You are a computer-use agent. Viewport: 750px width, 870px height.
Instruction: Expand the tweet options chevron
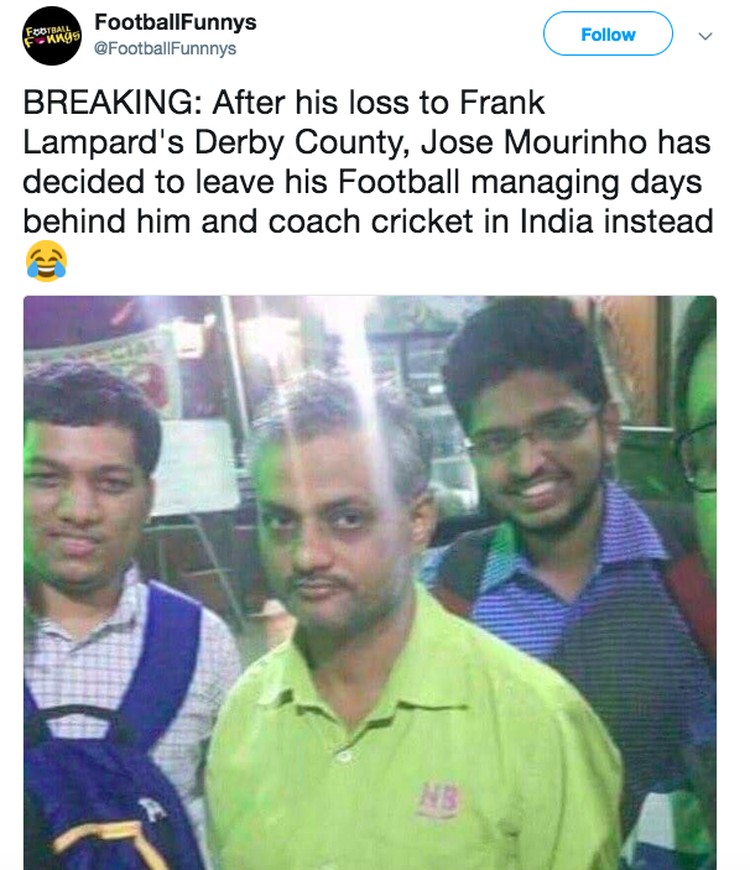pos(705,36)
